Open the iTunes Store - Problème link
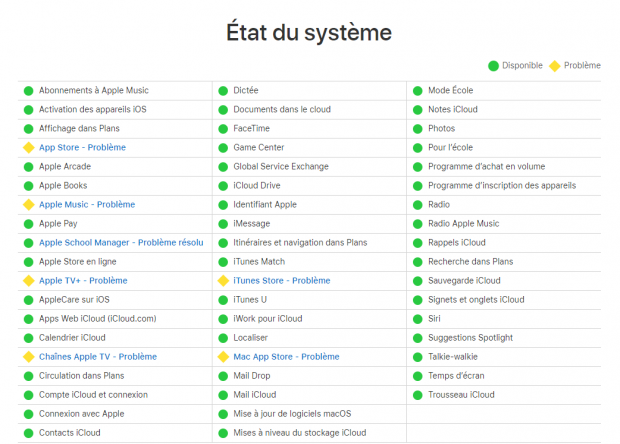Screen dimensions: 620x444 282,280
